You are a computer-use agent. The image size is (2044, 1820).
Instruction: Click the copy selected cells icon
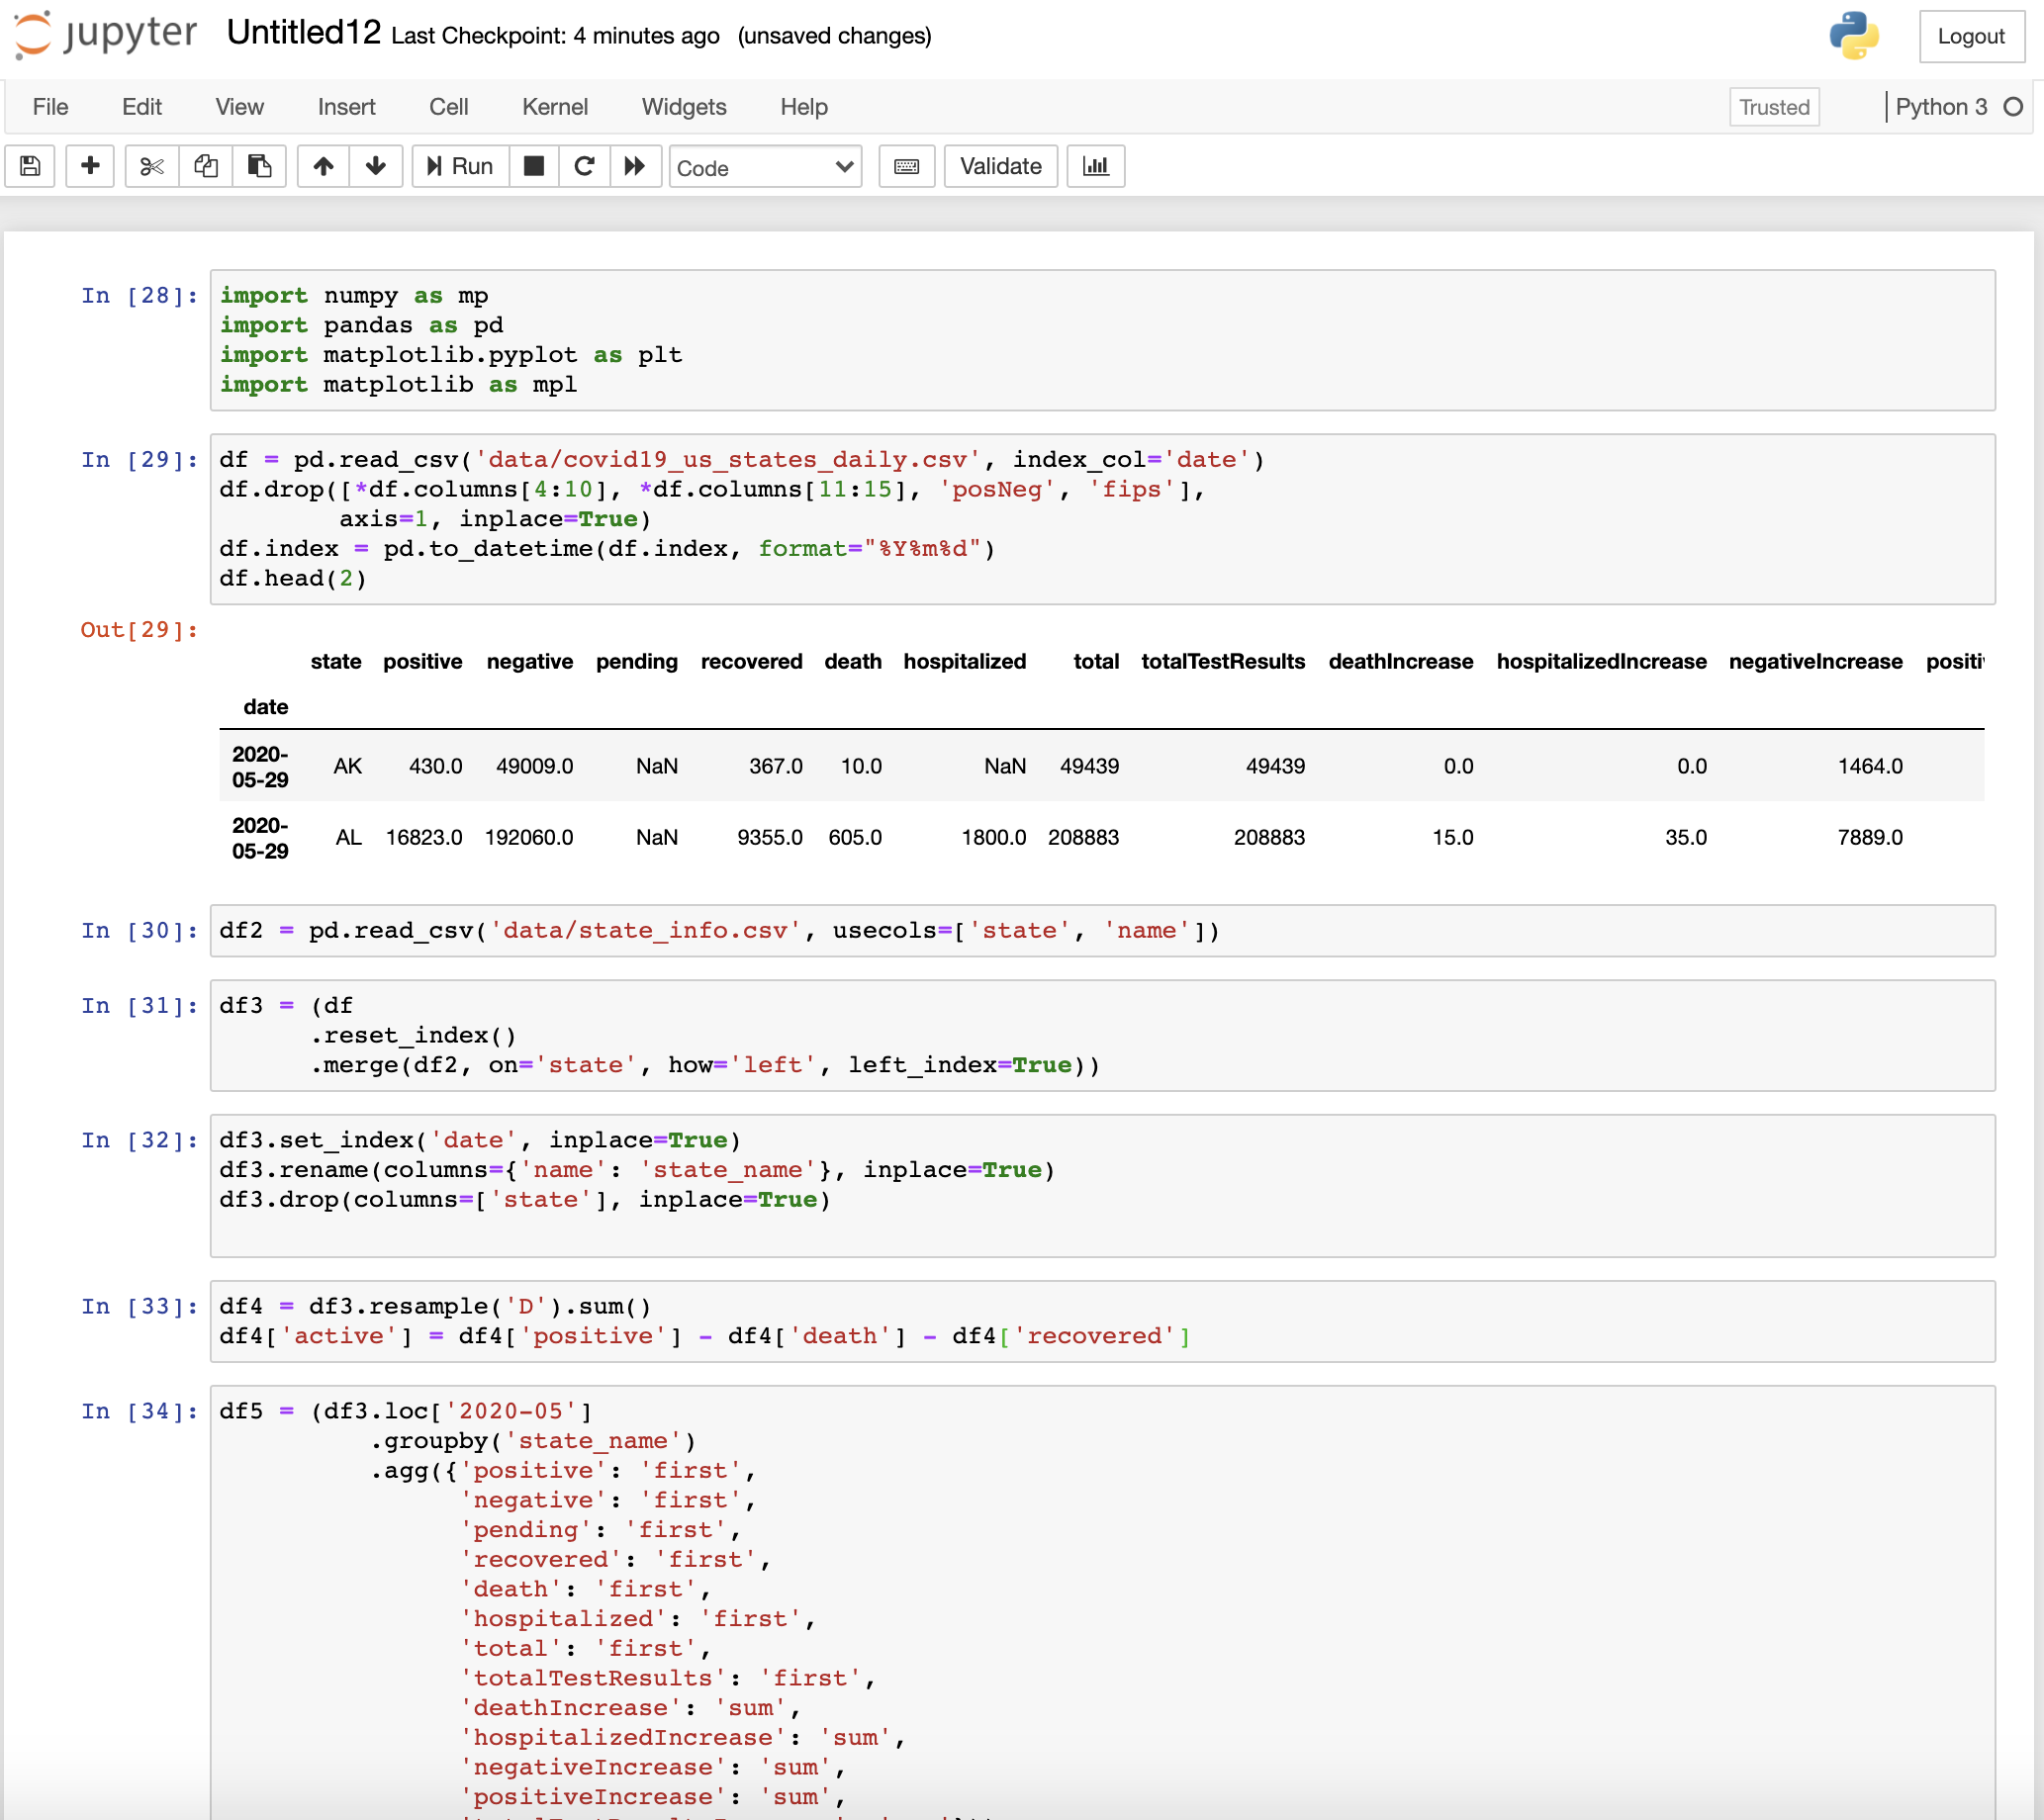(204, 167)
